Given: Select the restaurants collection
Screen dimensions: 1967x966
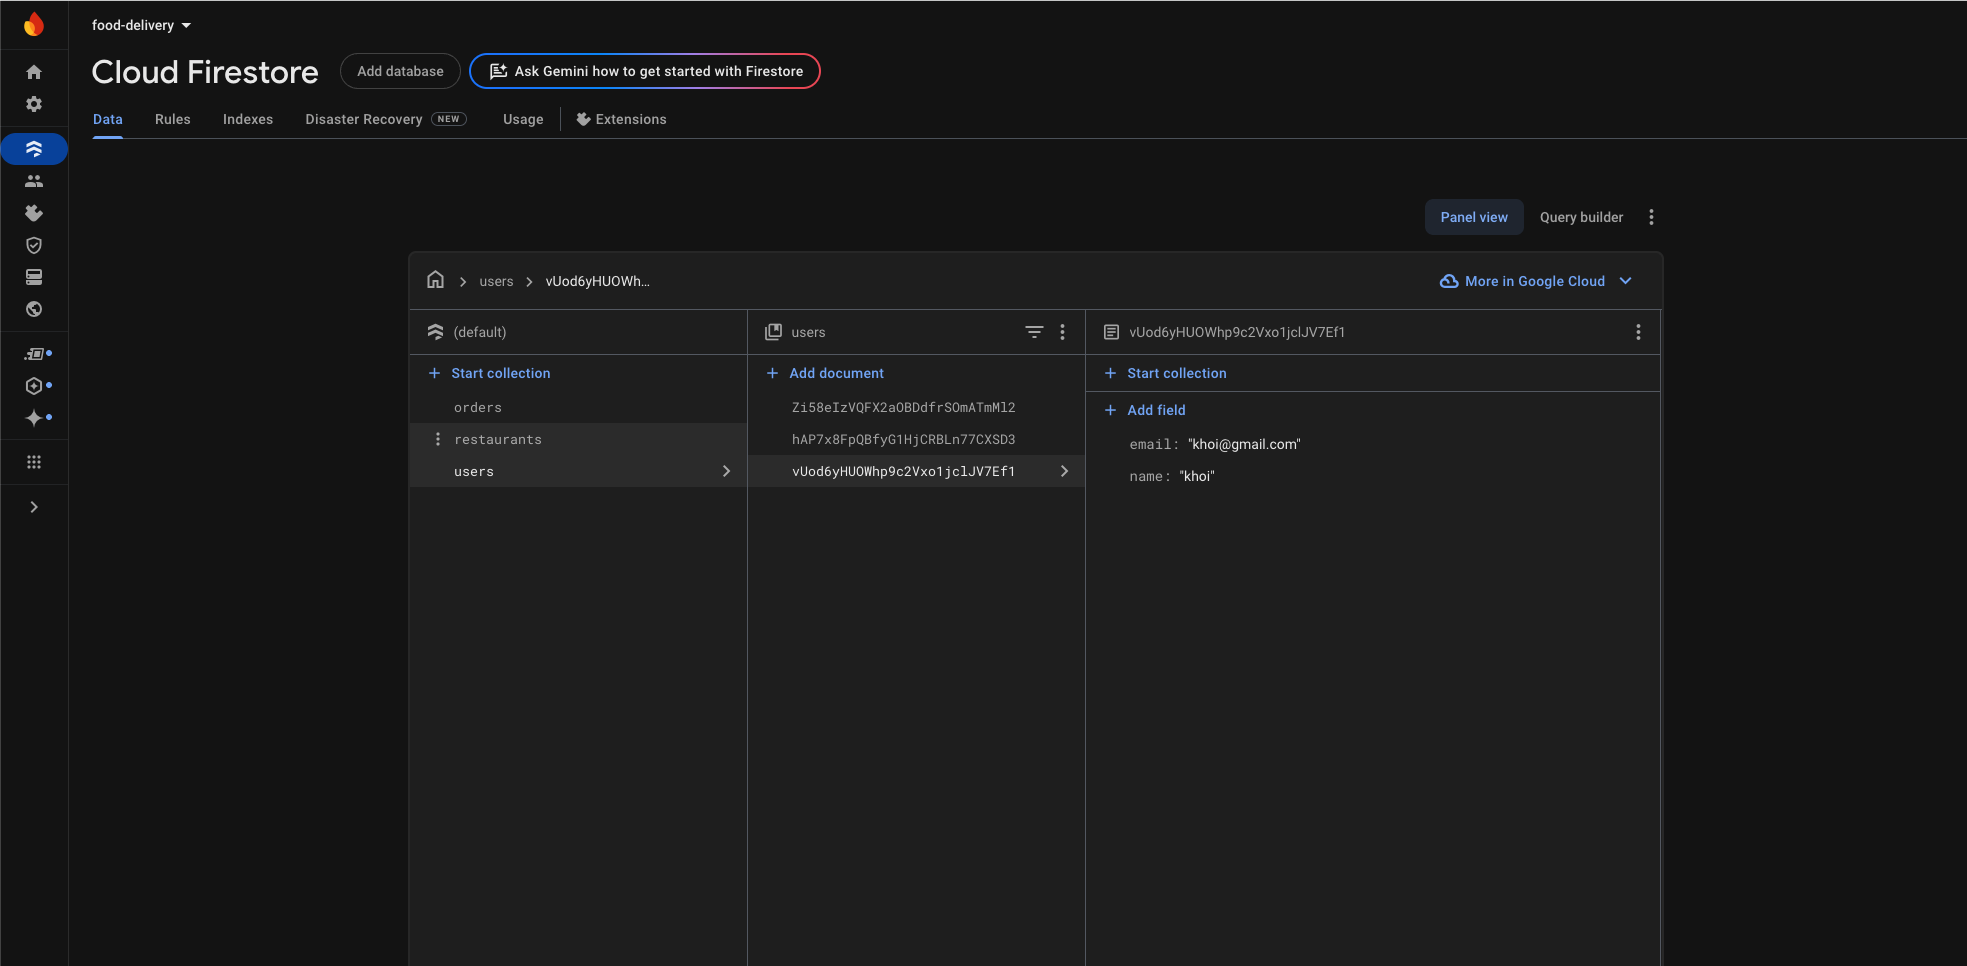Looking at the screenshot, I should (x=578, y=439).
